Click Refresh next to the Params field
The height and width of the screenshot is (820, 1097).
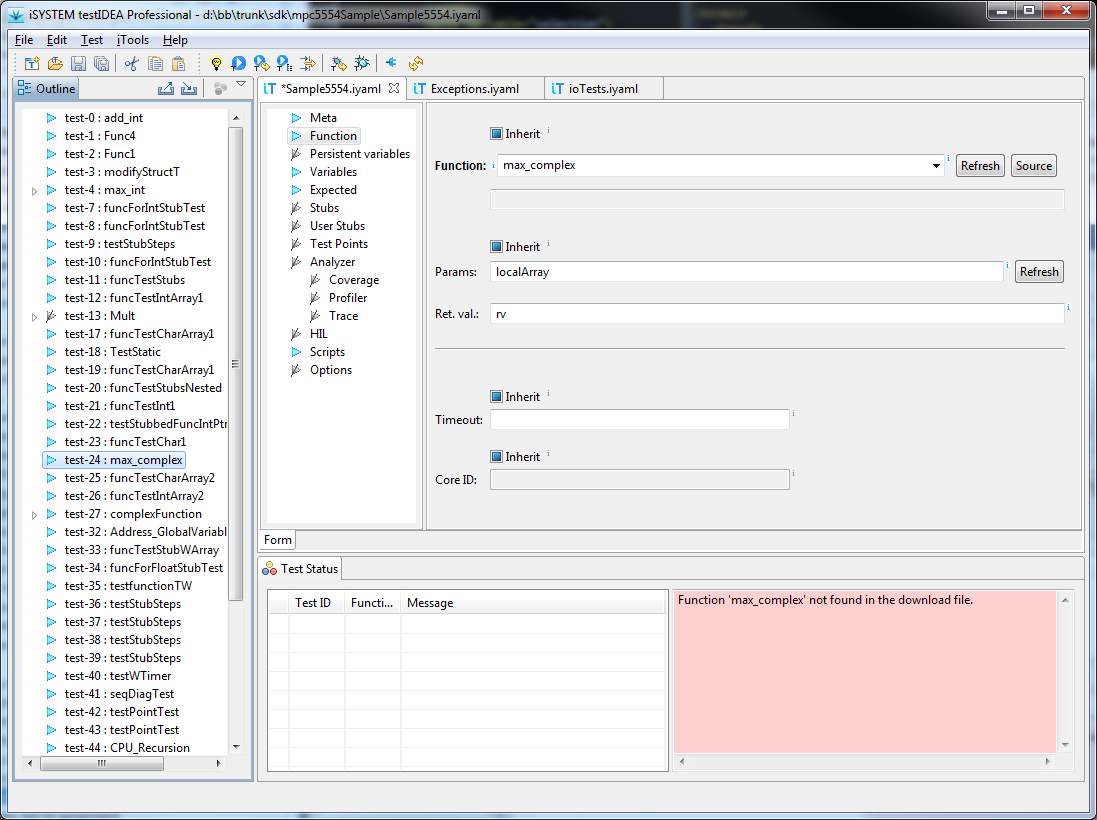pyautogui.click(x=1039, y=271)
